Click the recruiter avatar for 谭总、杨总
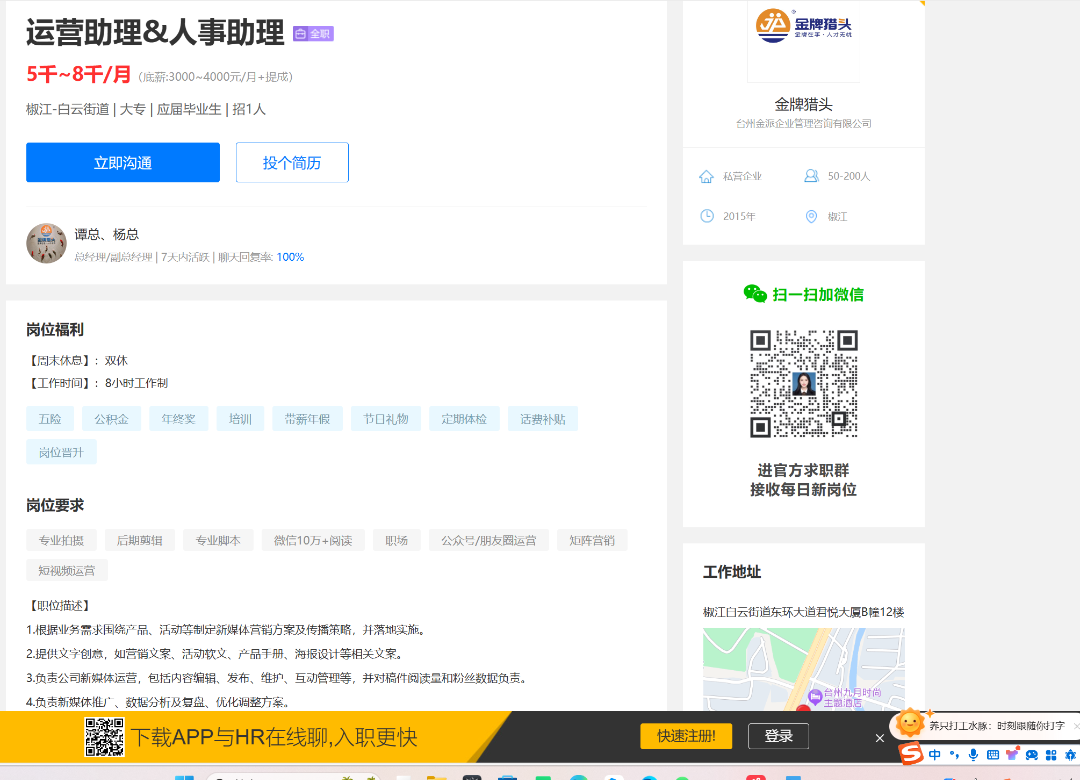Screen dimensions: 1080x780 click(46, 243)
